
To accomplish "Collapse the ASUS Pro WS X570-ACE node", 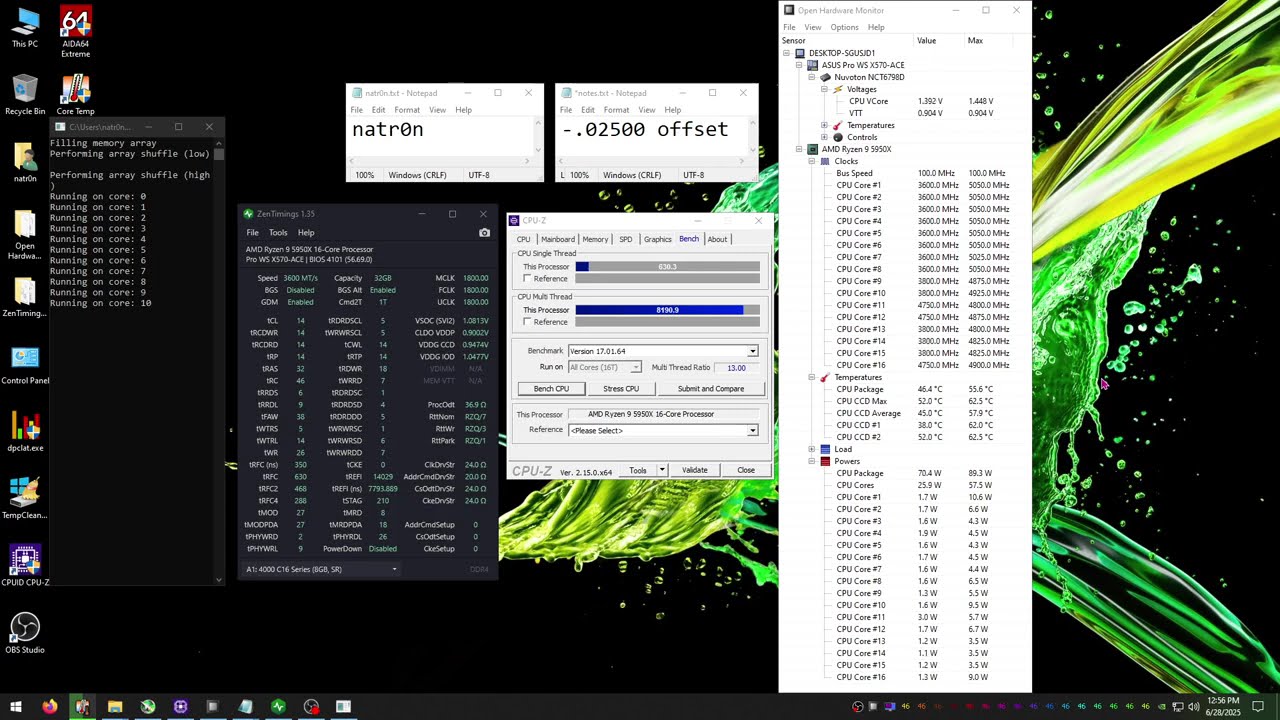I will 799,65.
